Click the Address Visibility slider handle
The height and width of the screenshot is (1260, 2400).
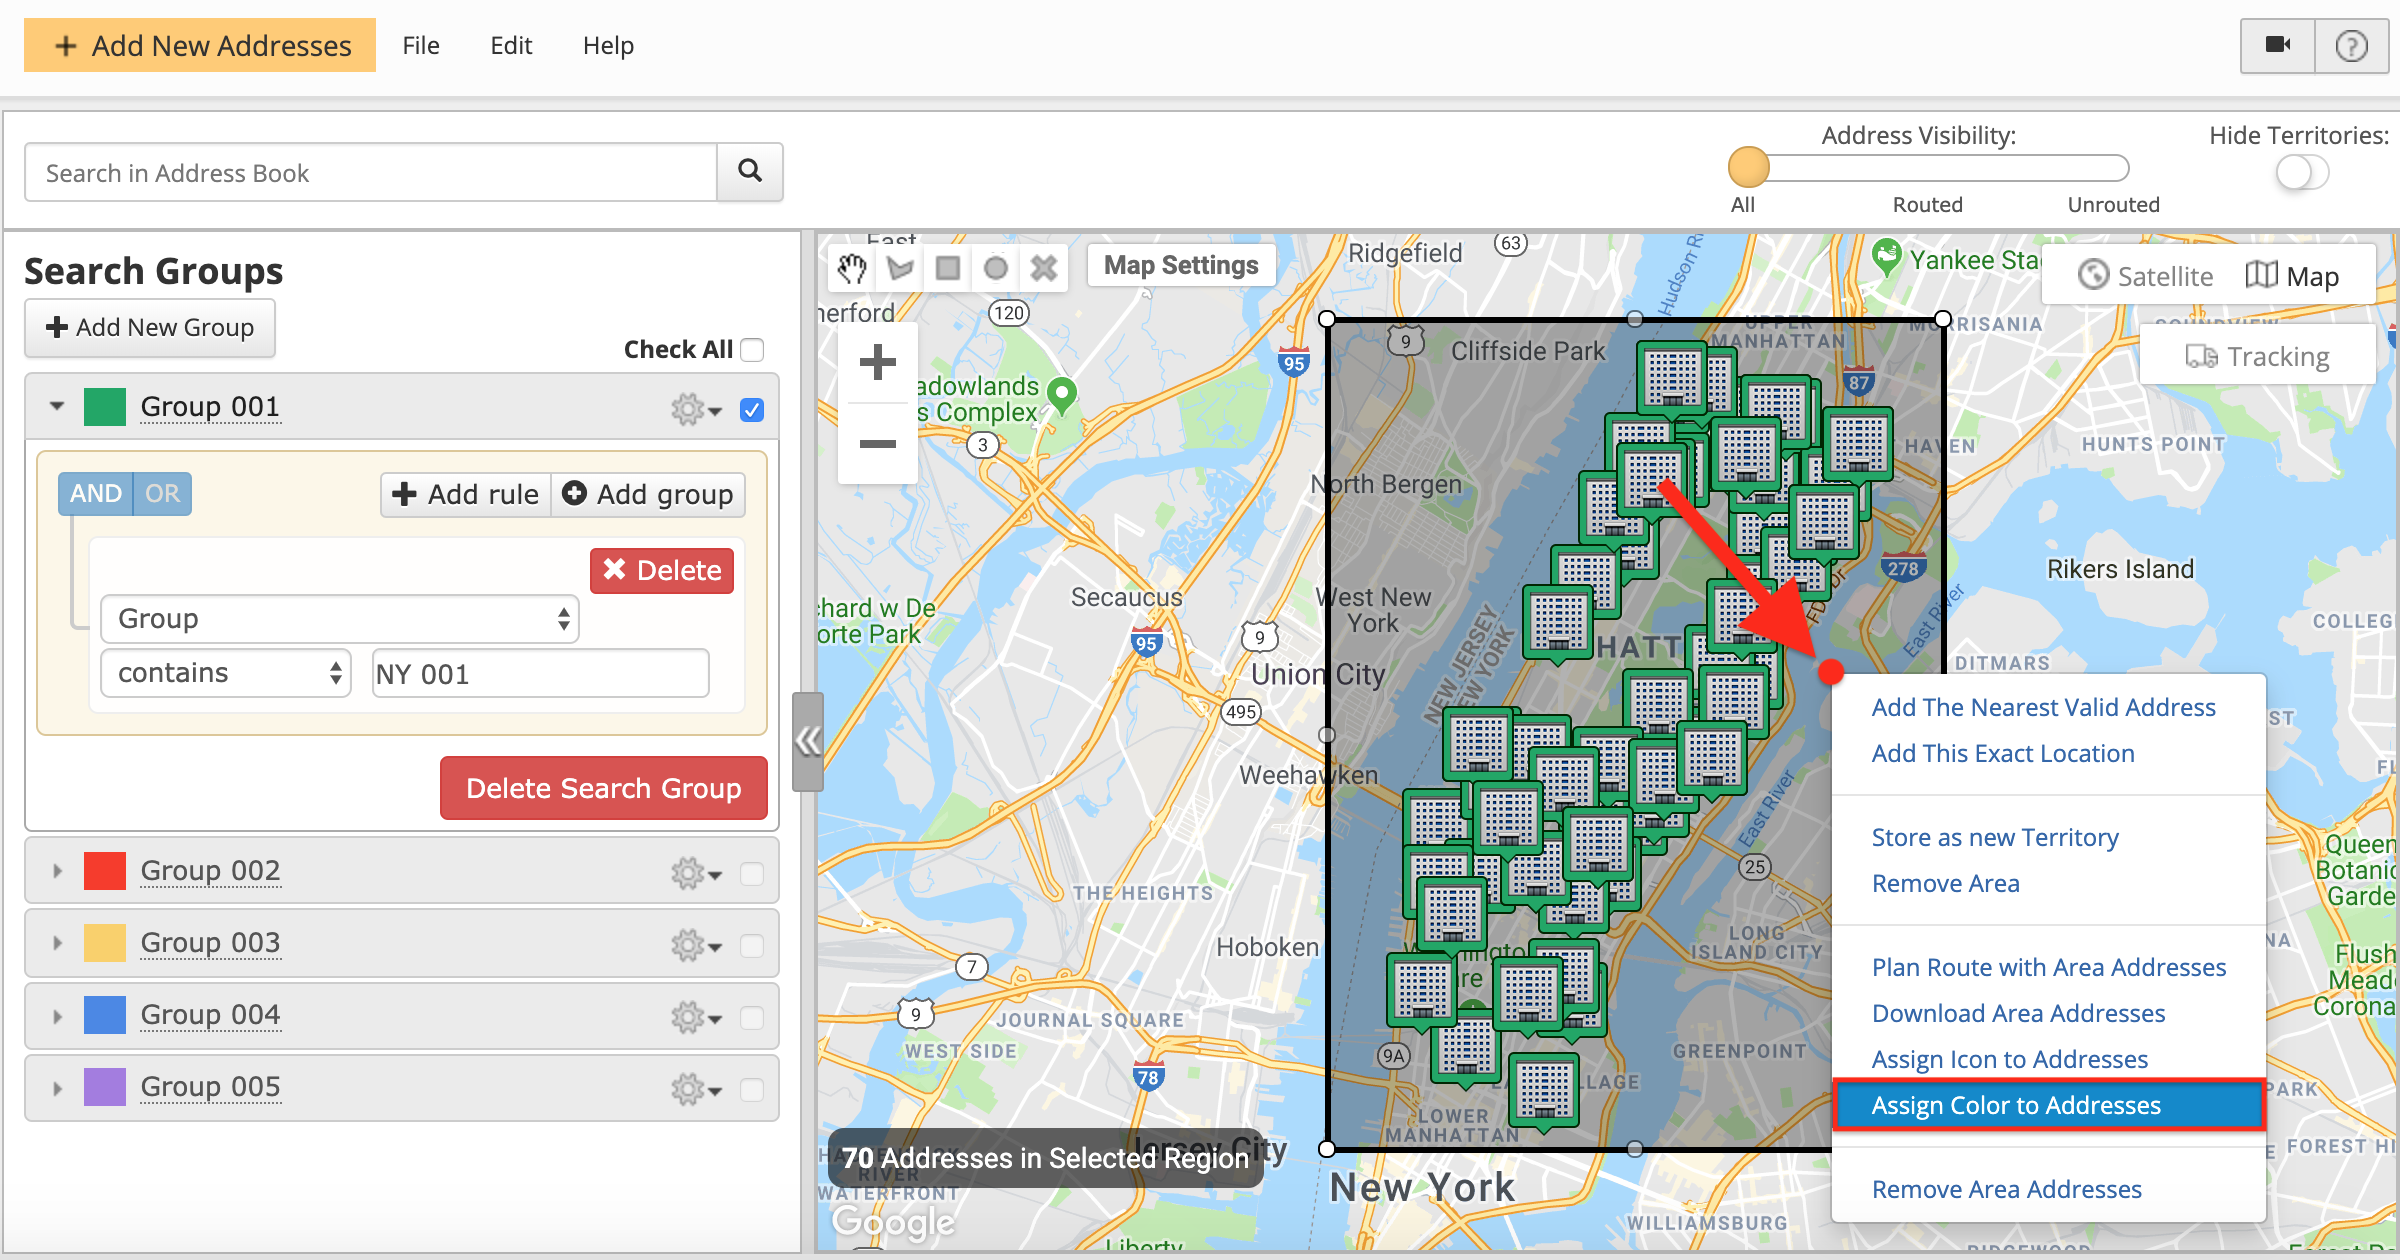point(1748,168)
